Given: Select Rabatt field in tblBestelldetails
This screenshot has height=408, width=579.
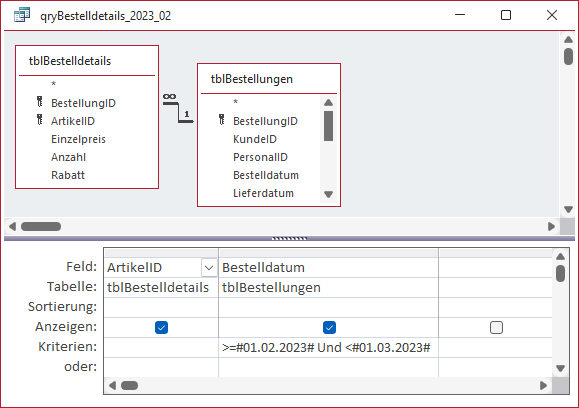Looking at the screenshot, I should pyautogui.click(x=68, y=175).
